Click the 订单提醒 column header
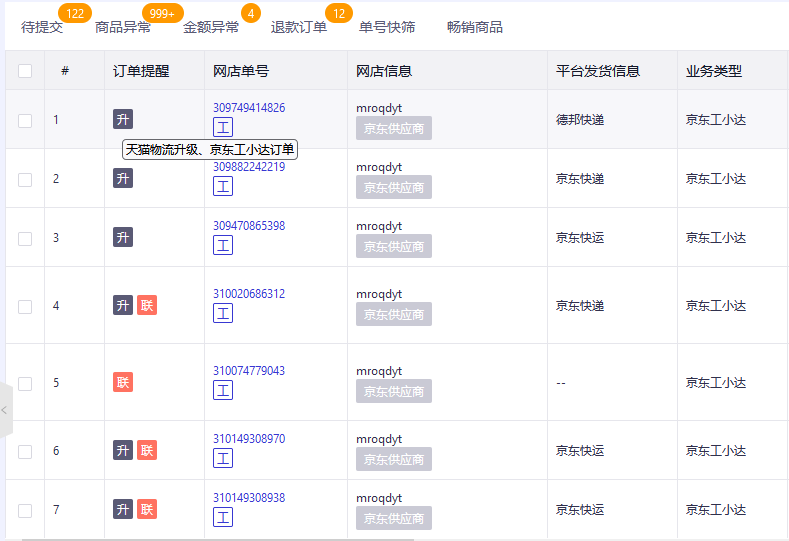 (141, 71)
